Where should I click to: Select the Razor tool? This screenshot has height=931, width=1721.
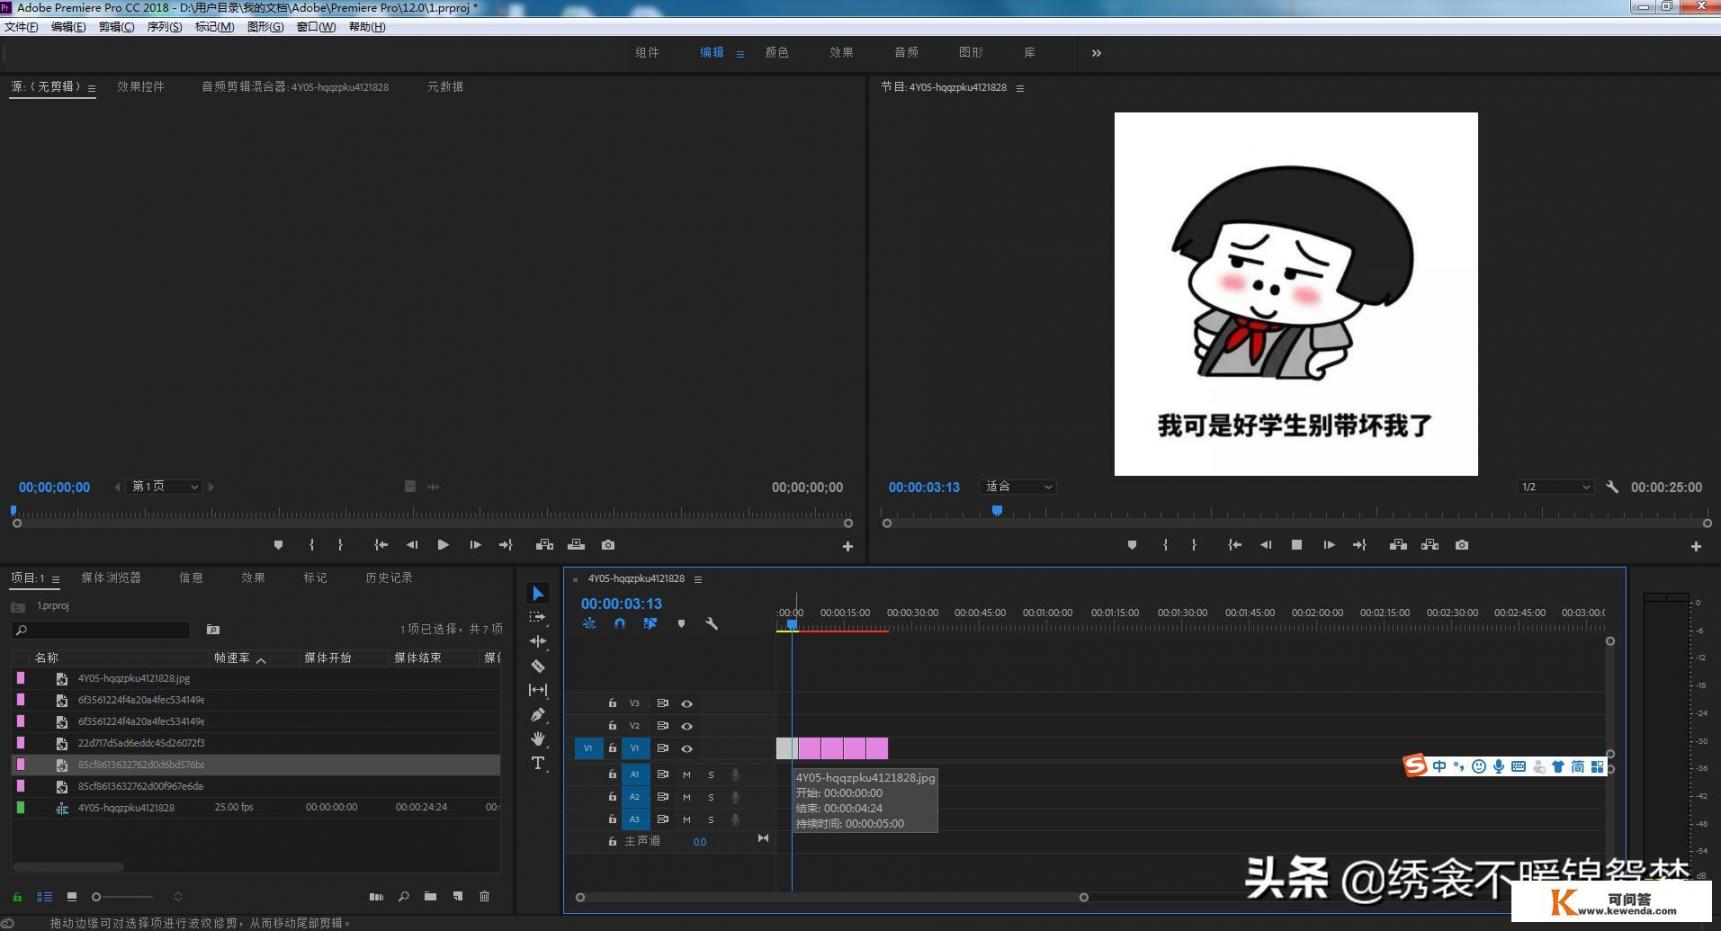coord(538,666)
